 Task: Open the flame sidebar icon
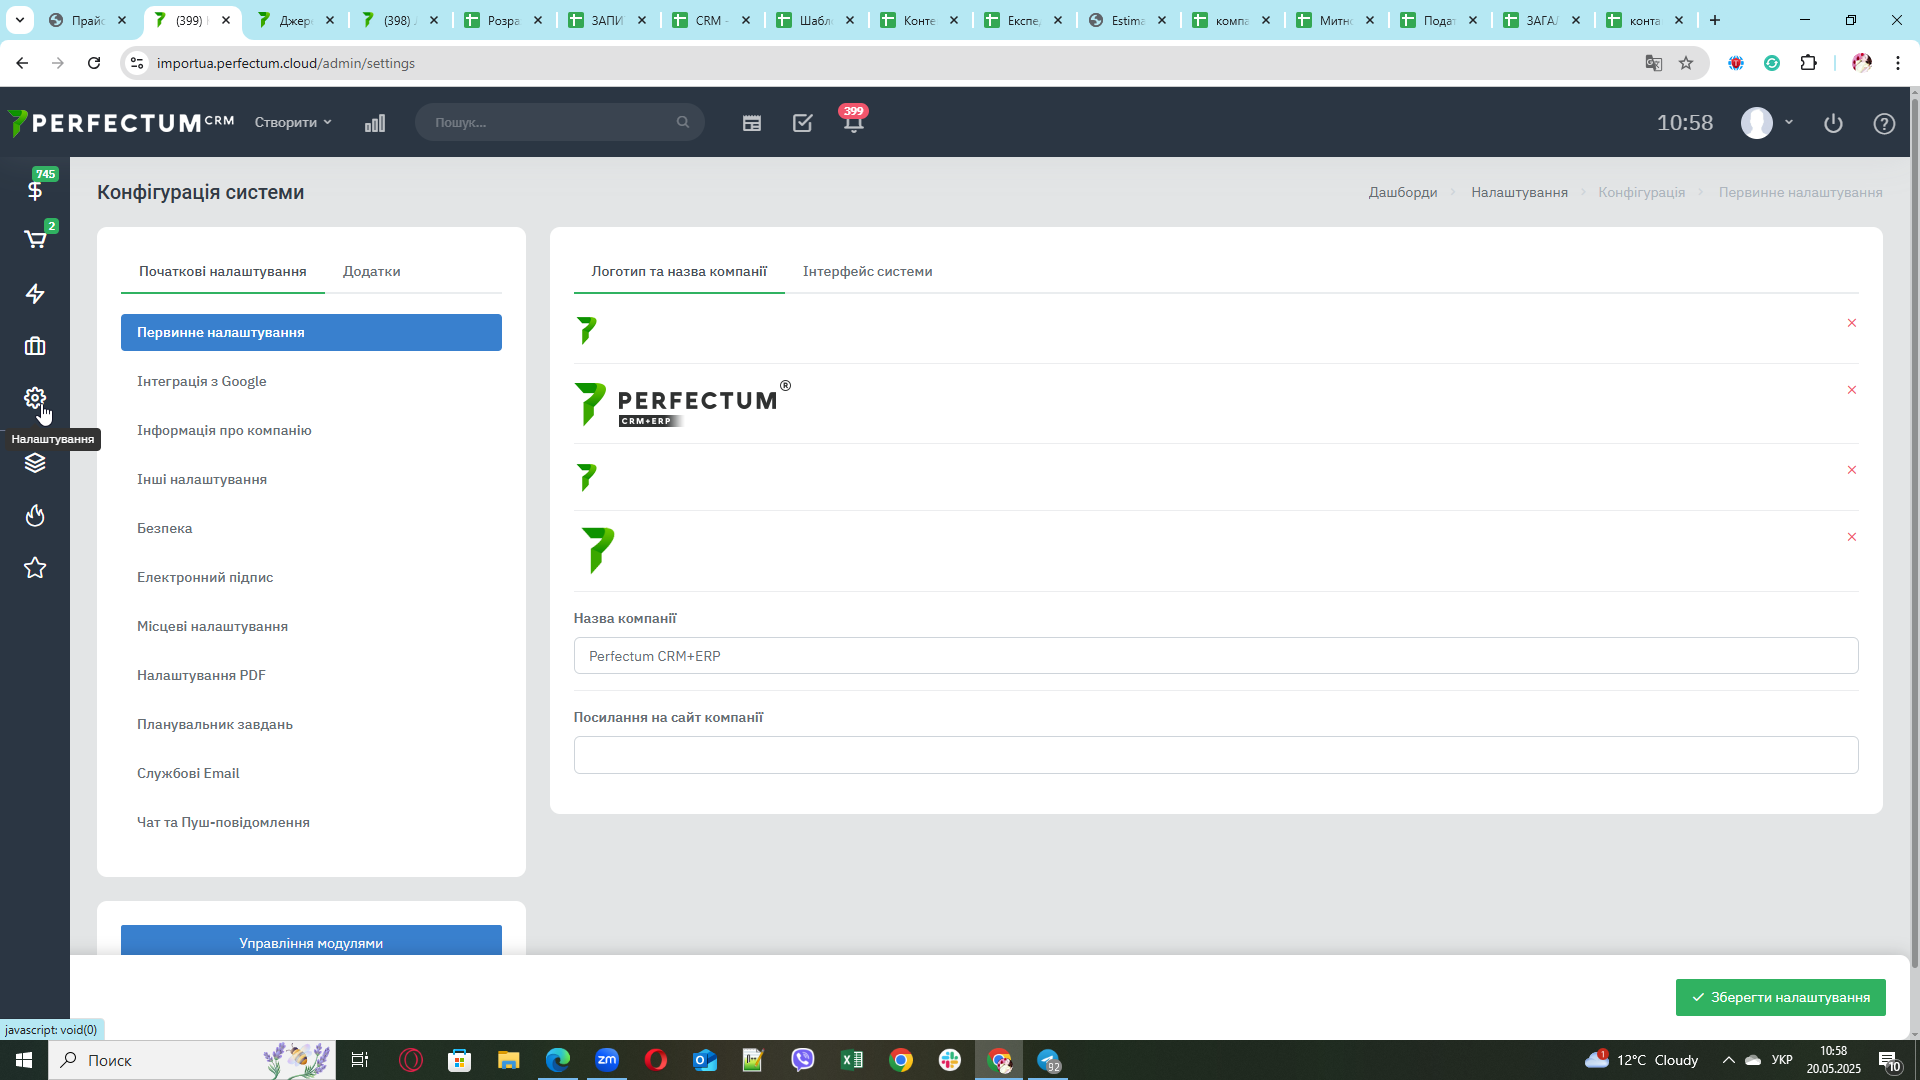(x=35, y=516)
